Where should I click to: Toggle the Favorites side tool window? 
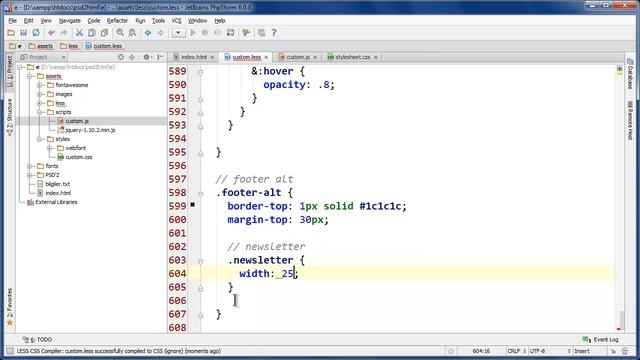10,306
